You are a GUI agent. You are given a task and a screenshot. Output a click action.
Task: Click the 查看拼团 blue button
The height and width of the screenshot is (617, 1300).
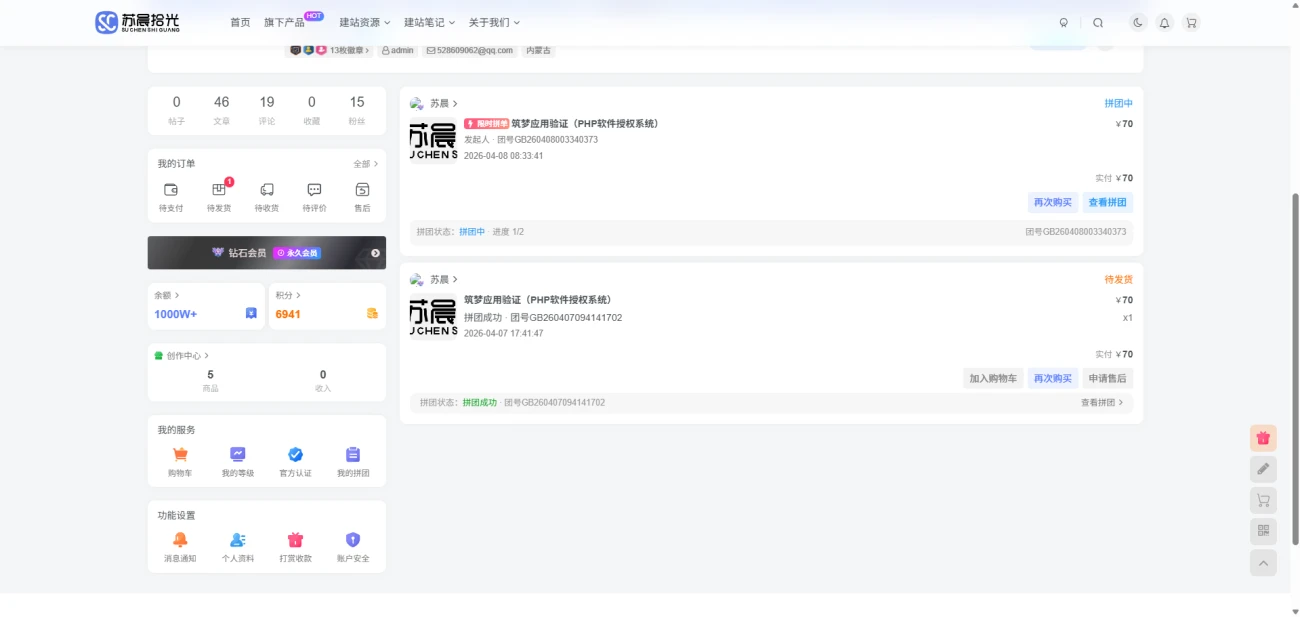click(1108, 202)
